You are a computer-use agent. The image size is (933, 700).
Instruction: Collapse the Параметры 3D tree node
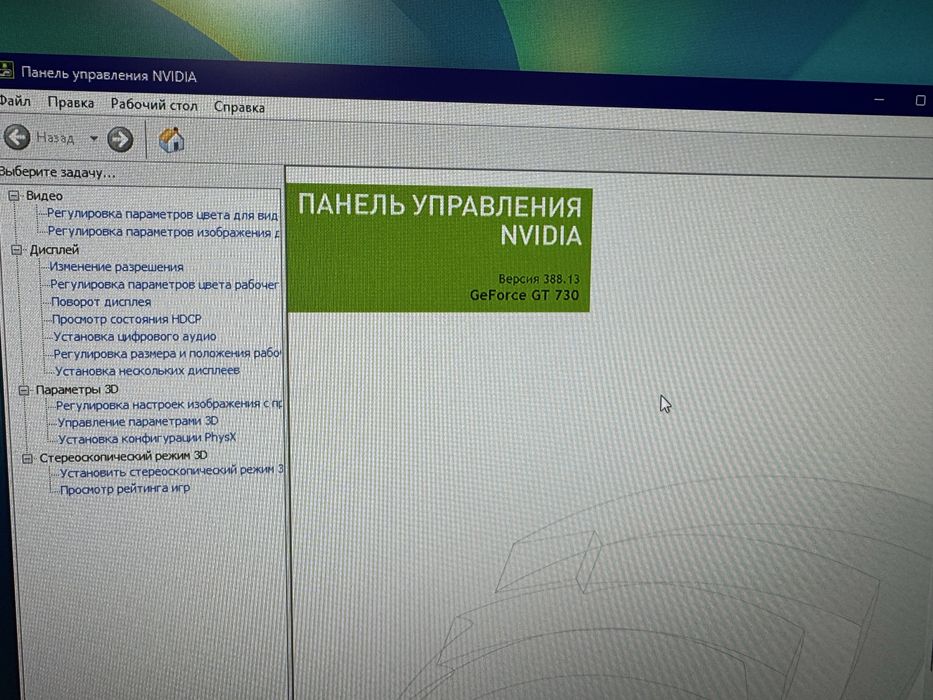[x=24, y=390]
